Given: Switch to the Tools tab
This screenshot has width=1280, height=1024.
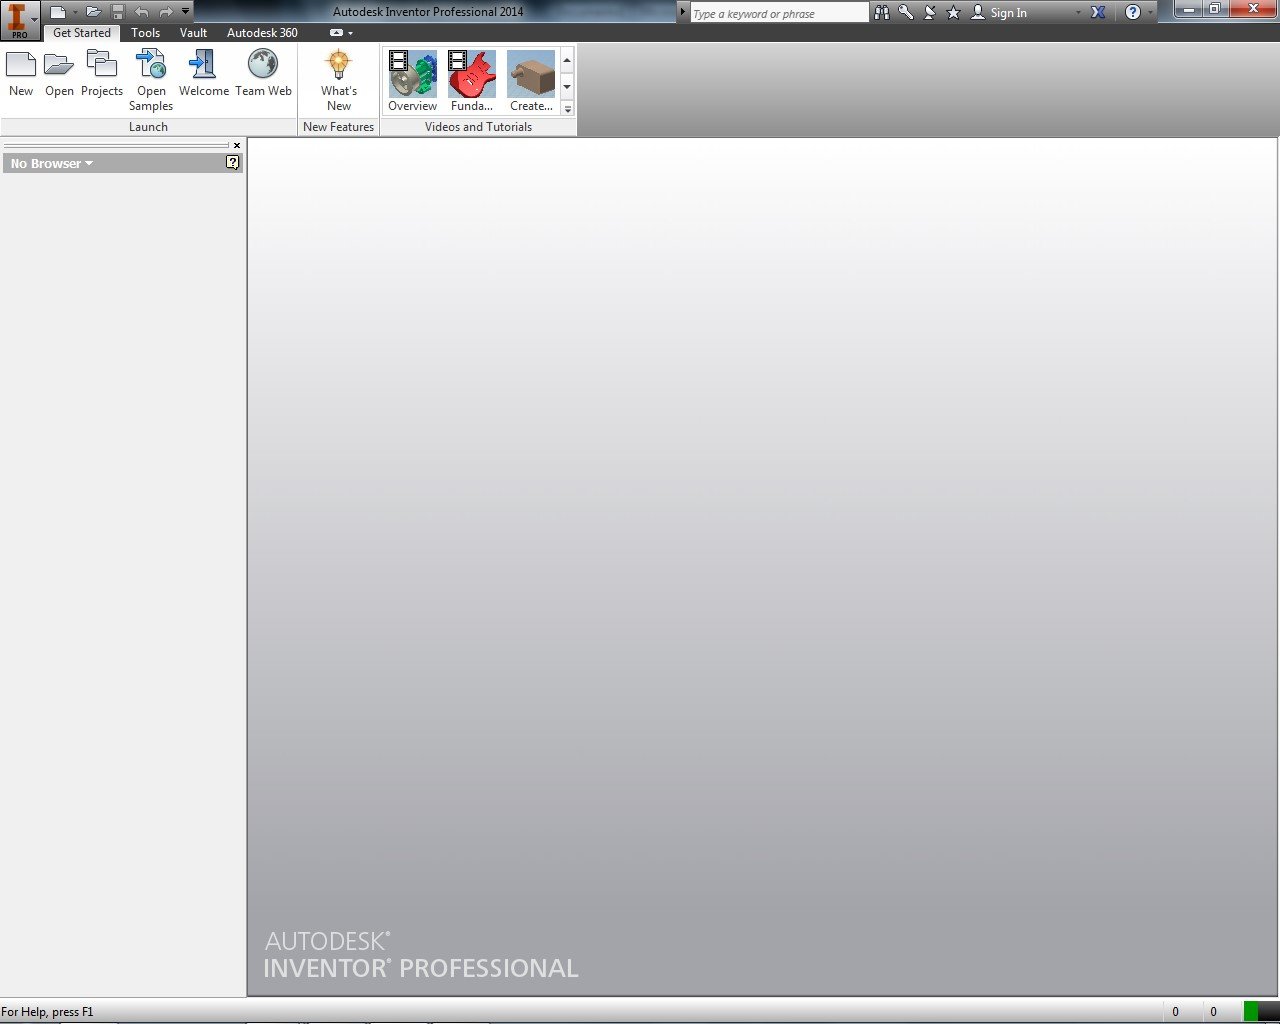Looking at the screenshot, I should click(145, 33).
